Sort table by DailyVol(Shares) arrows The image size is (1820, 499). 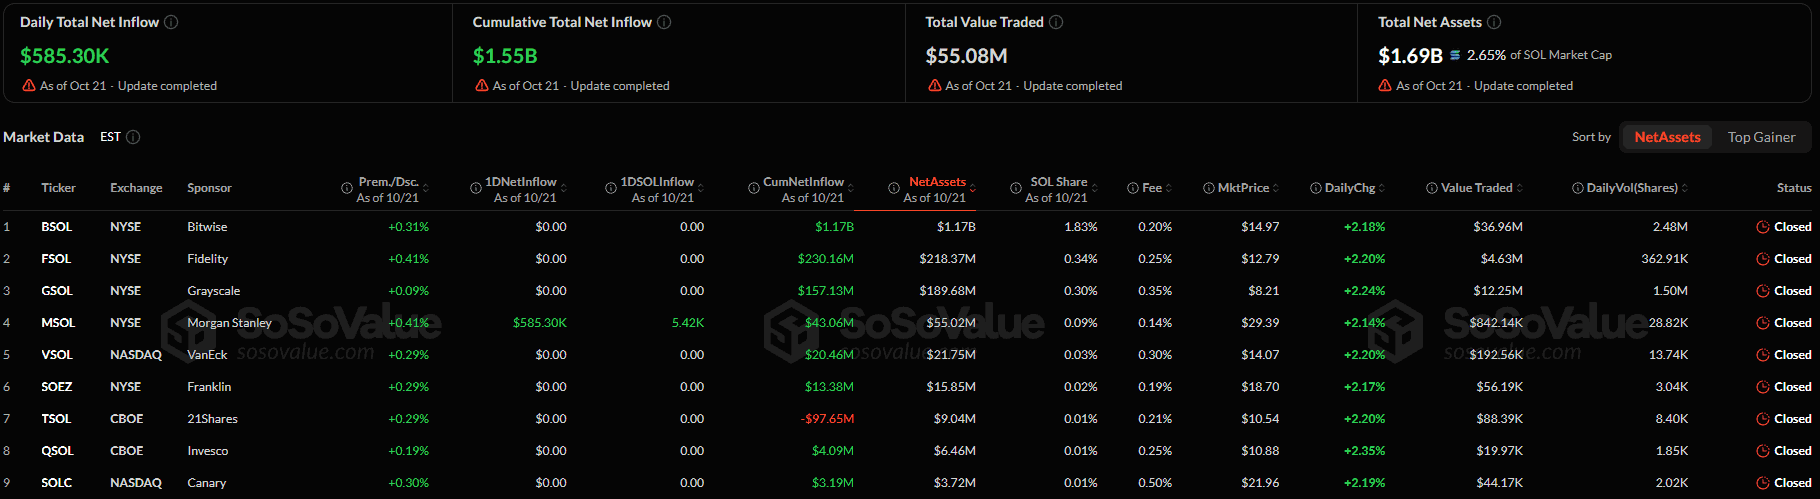tap(1685, 188)
